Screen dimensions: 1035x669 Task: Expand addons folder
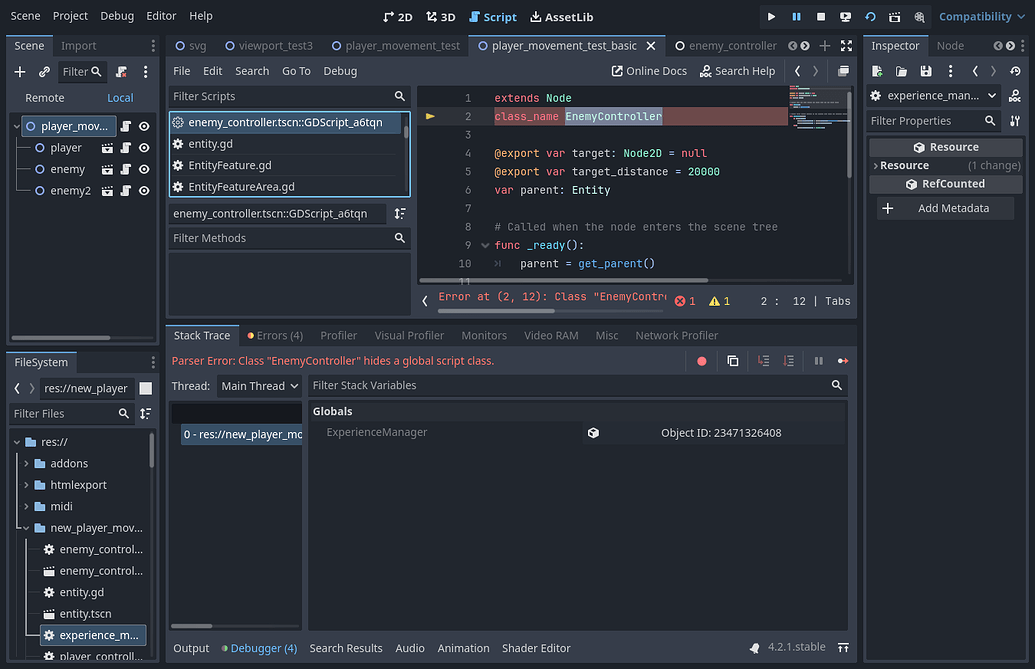click(26, 464)
